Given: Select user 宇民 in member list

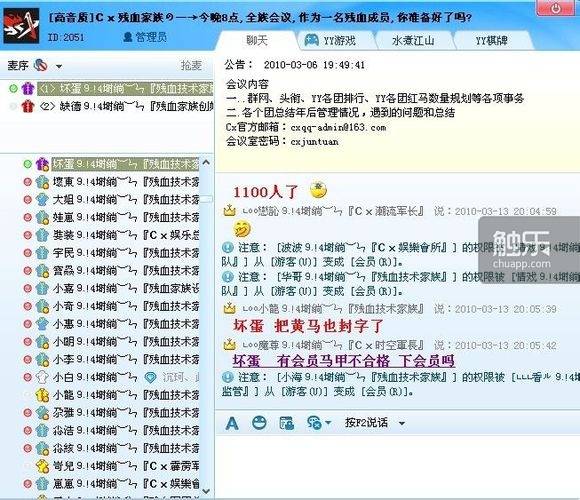Looking at the screenshot, I should [x=126, y=253].
